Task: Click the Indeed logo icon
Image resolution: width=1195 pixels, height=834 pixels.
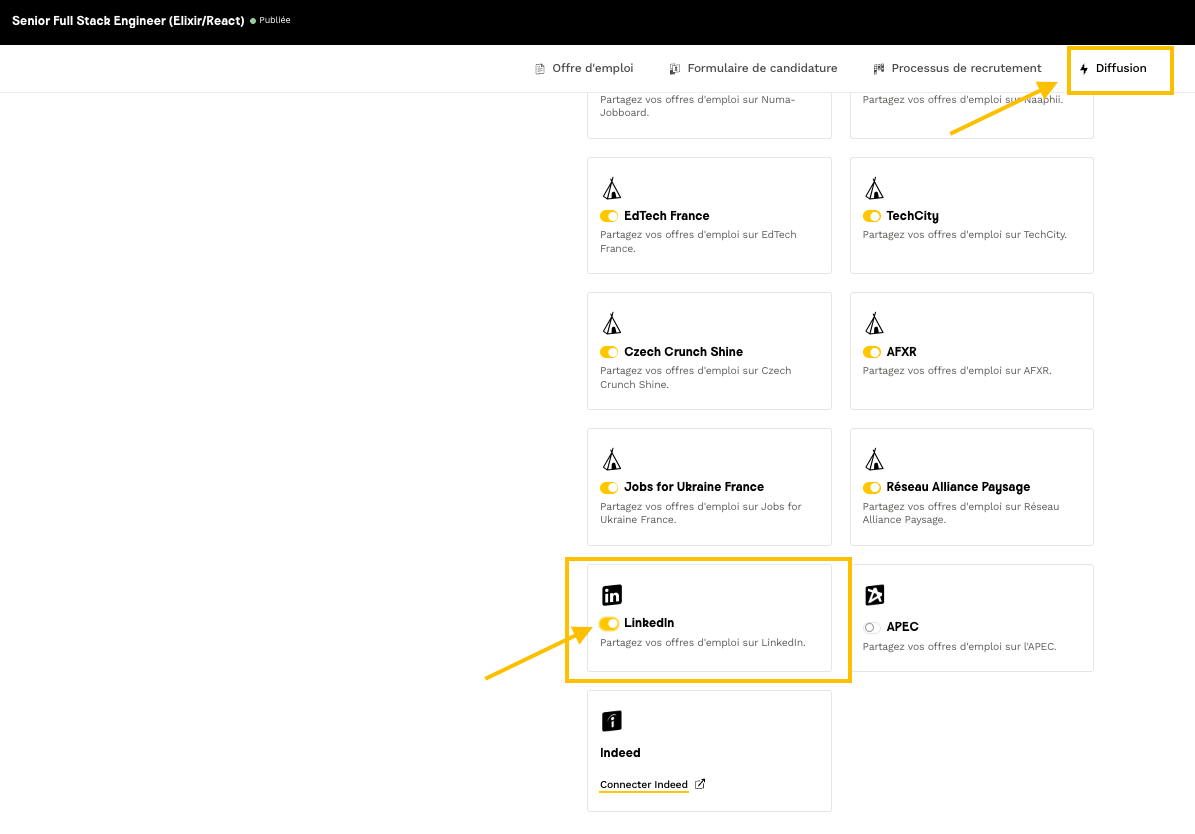Action: [x=612, y=720]
